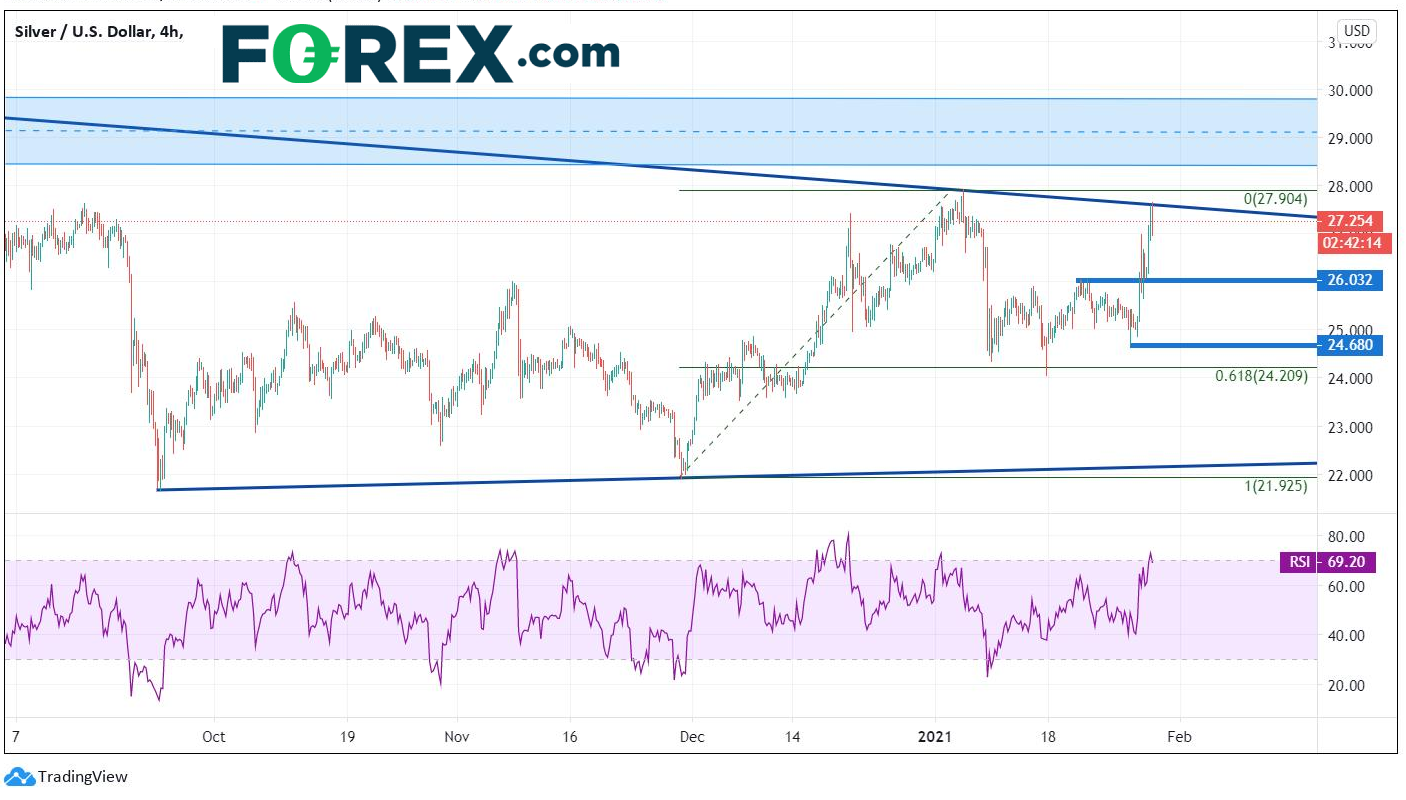Click Dec on the time axis
The height and width of the screenshot is (800, 1406).
click(x=691, y=736)
